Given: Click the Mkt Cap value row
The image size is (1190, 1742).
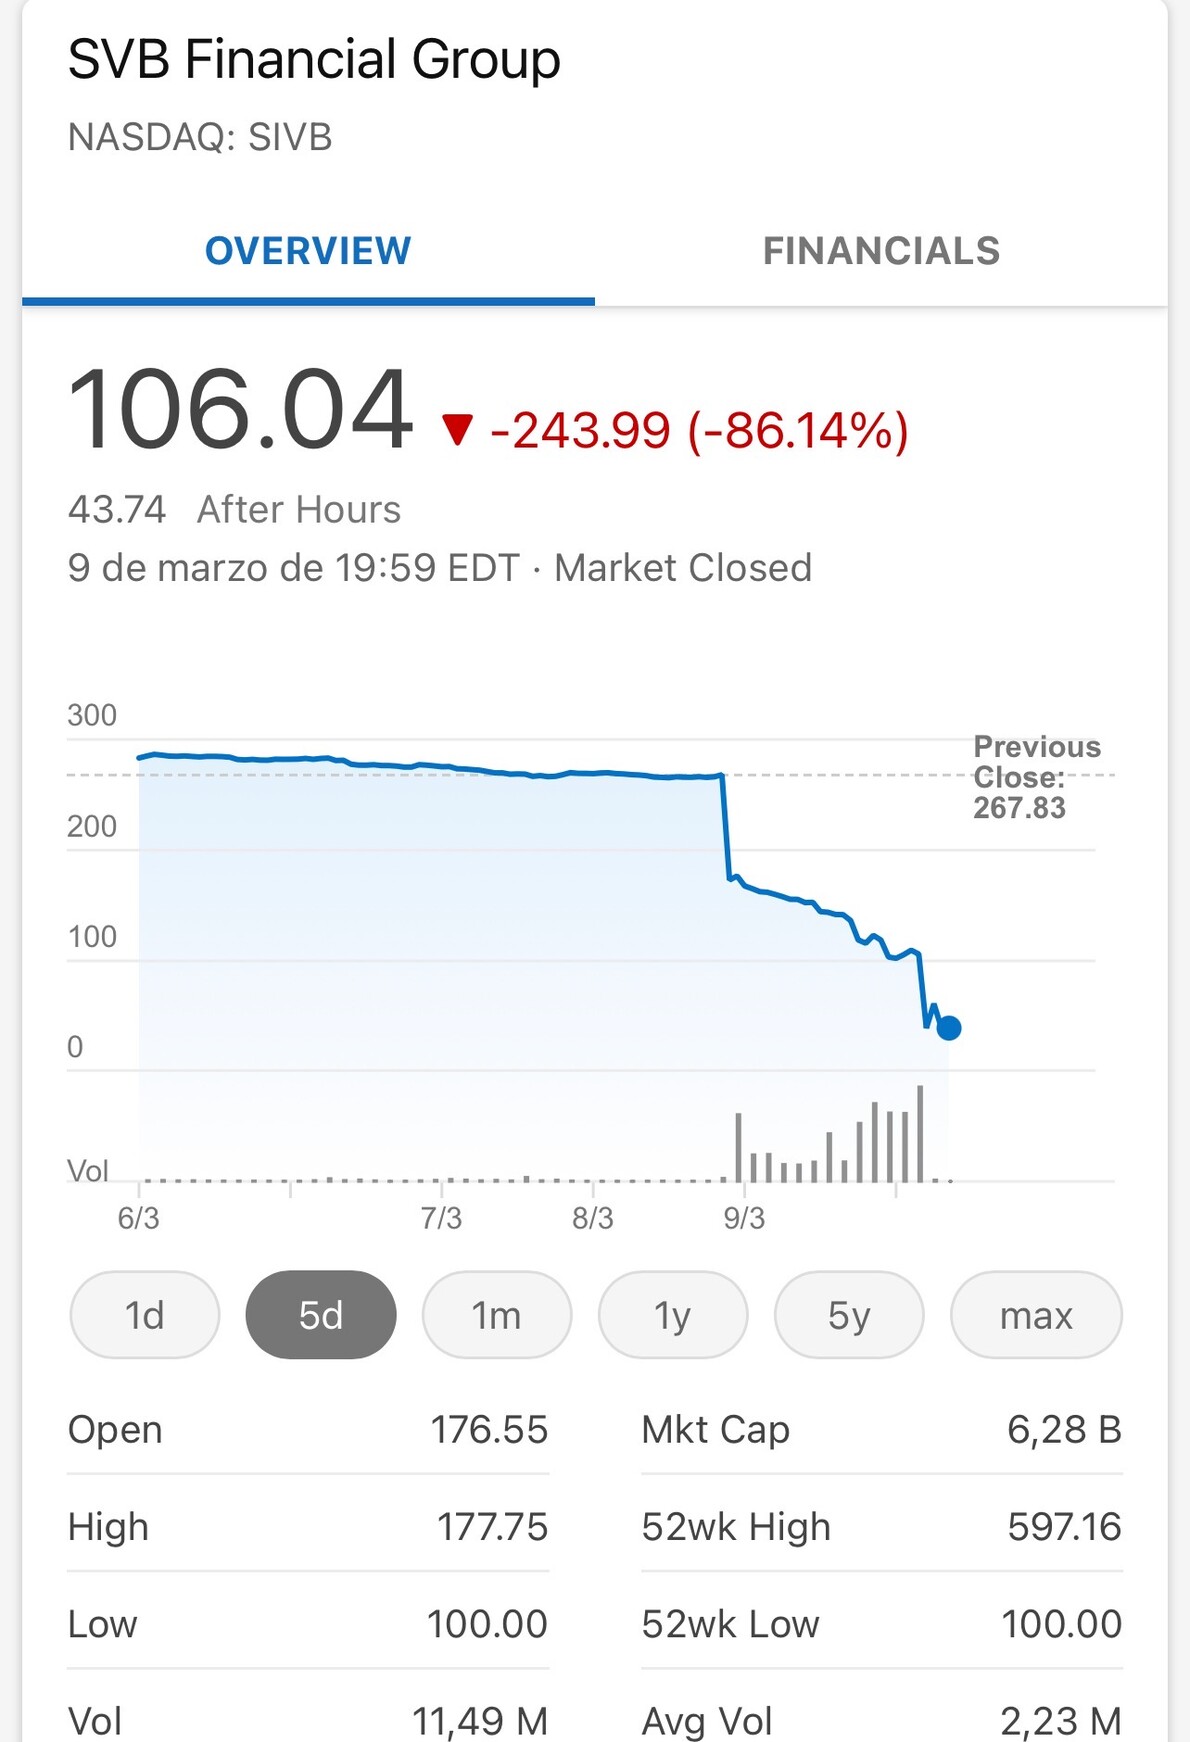Looking at the screenshot, I should coord(881,1430).
